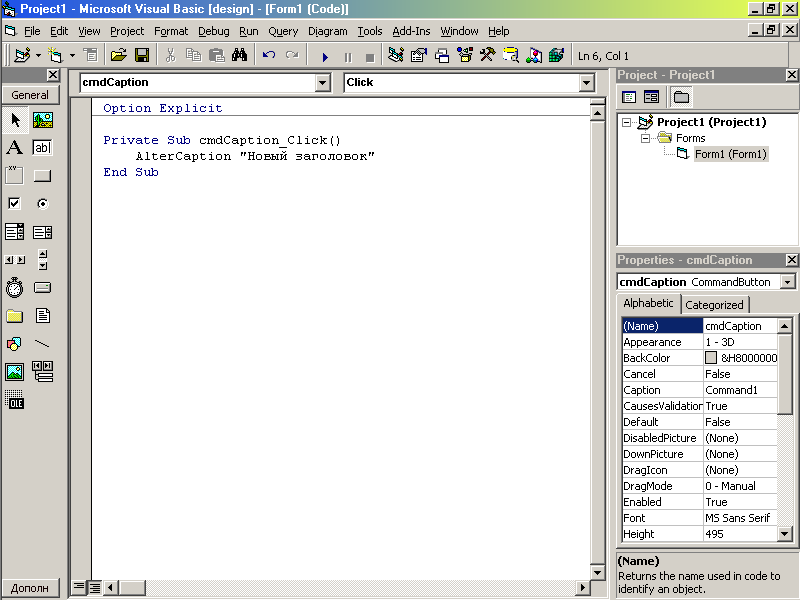This screenshot has width=800, height=600.
Task: Select the FileListBox control tool
Action: pos(43,316)
